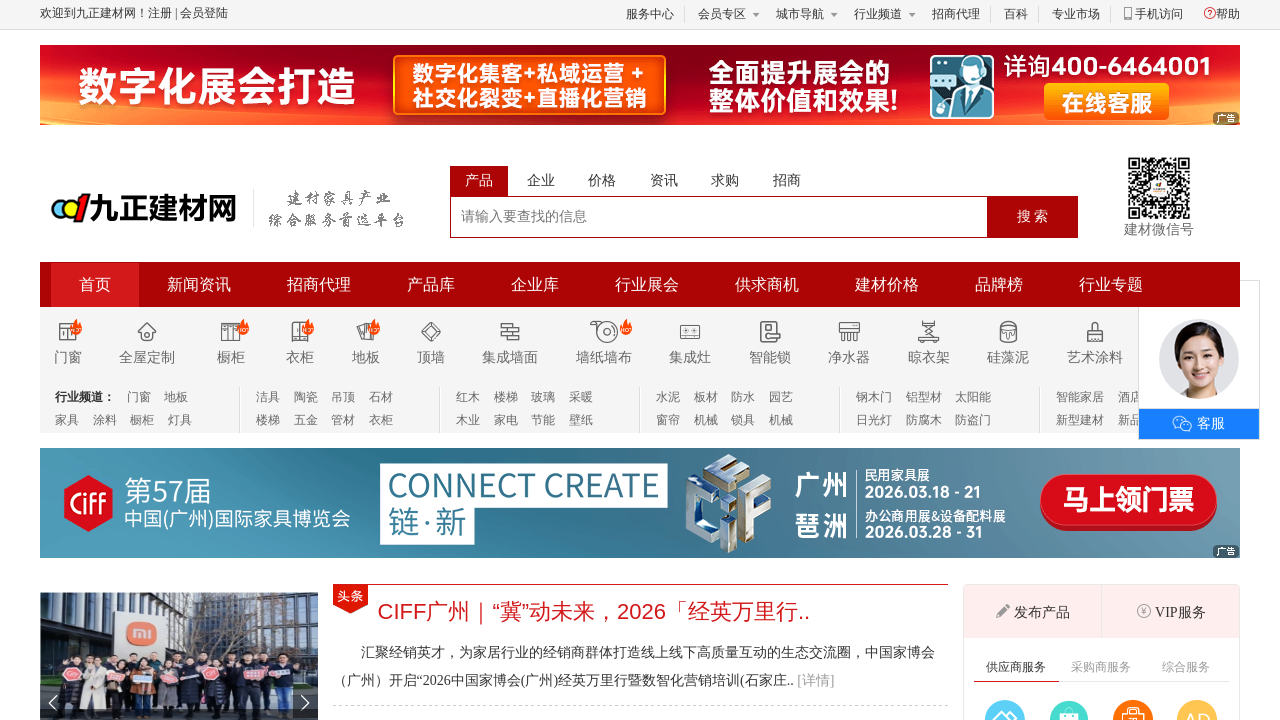Open 行业专题 in main navigation
This screenshot has height=720, width=1280.
coord(1111,285)
